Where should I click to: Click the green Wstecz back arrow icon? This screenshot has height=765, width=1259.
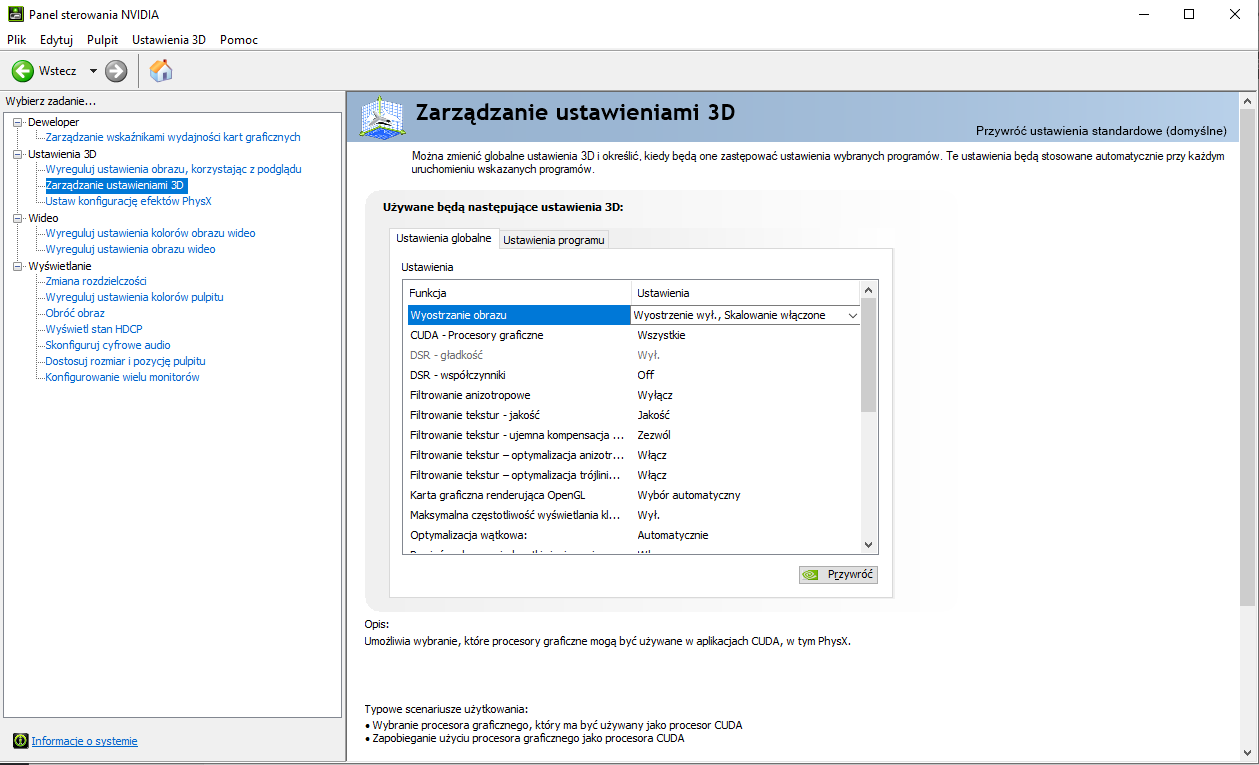[23, 71]
